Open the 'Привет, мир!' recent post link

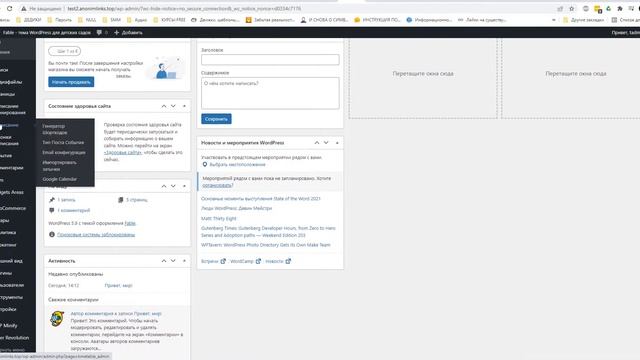click(x=118, y=286)
